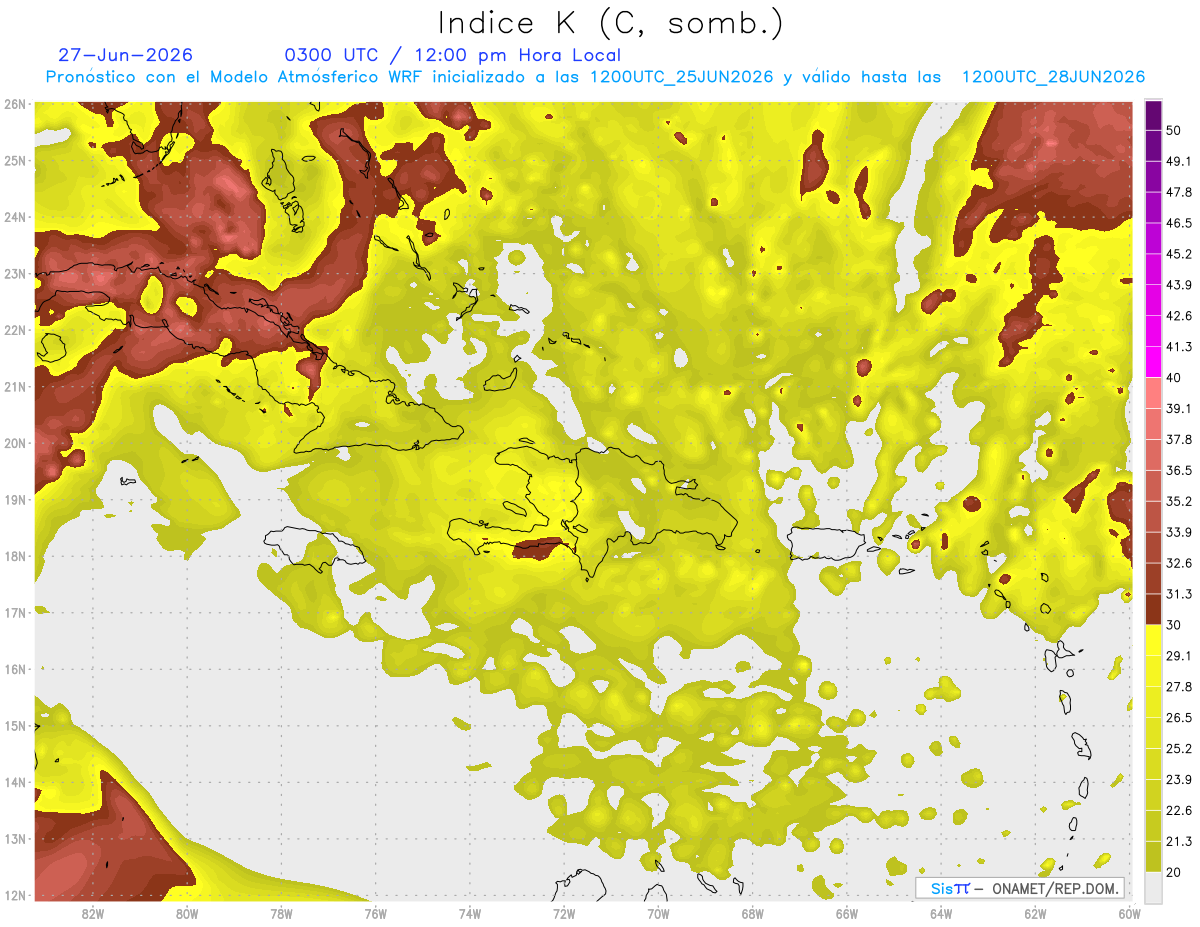Click colorbar value "39.1"
1200x927 pixels.
[x=1179, y=409]
